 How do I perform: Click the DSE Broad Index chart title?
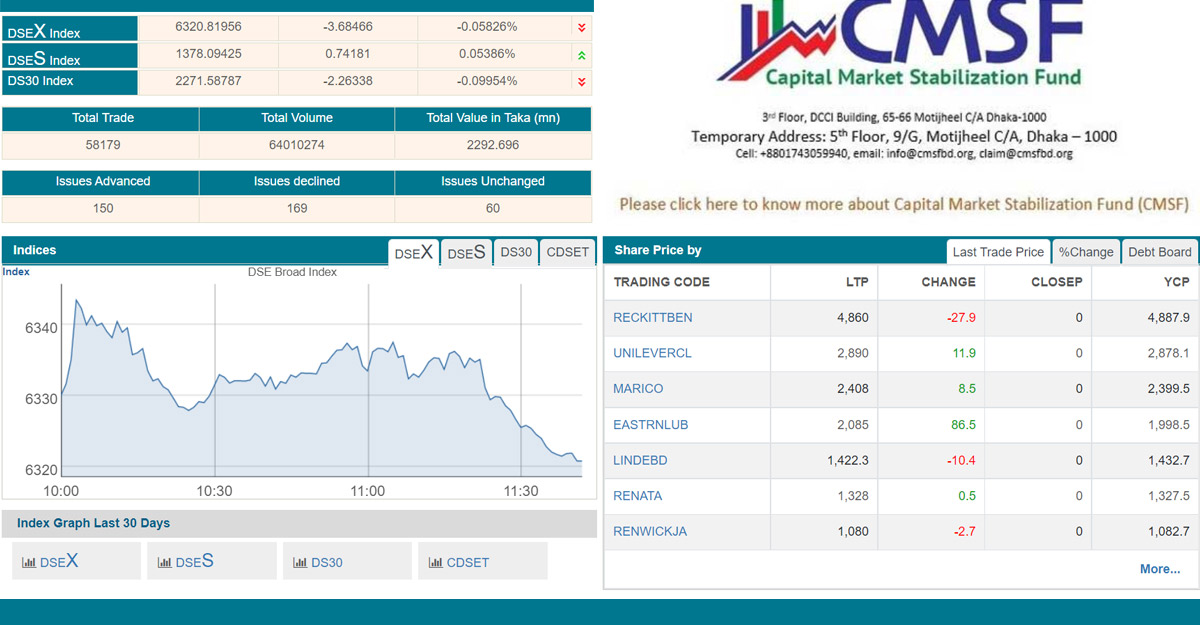coord(292,272)
